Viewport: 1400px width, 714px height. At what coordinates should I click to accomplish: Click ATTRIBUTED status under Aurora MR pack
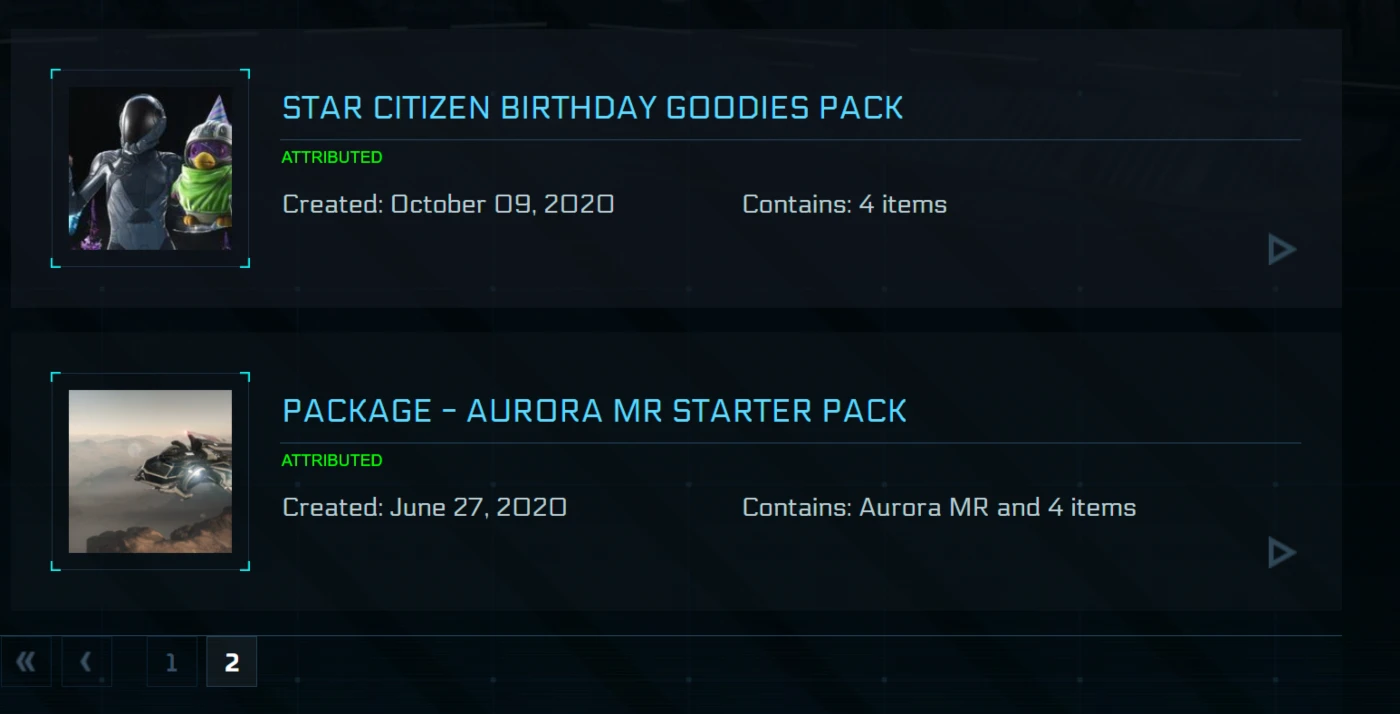(x=332, y=460)
